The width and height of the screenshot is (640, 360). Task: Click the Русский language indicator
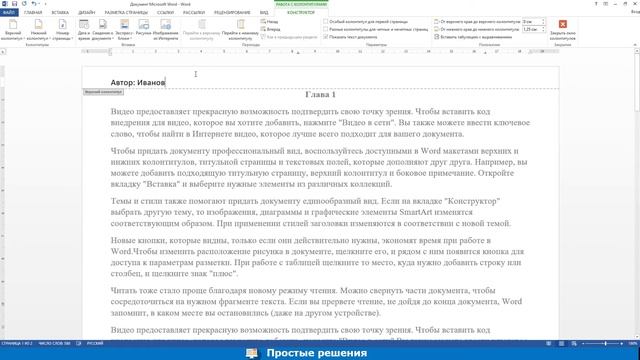coord(95,344)
